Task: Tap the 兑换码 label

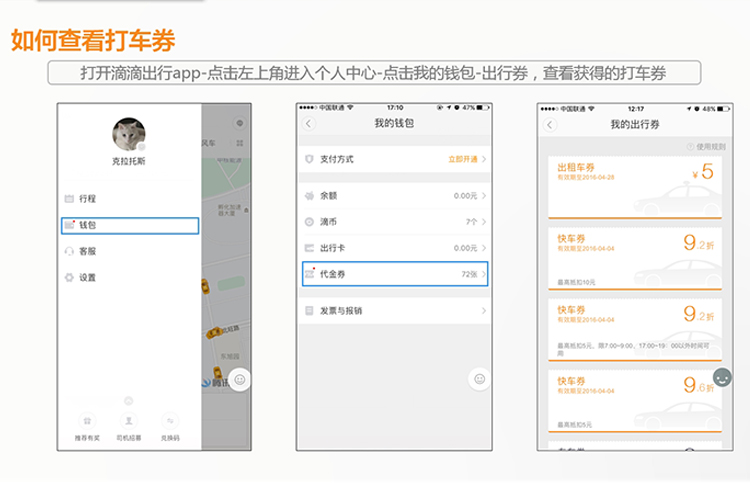Action: click(170, 438)
